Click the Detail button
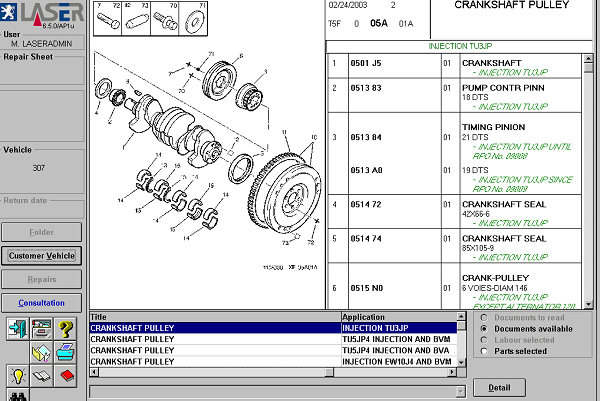 tap(499, 388)
